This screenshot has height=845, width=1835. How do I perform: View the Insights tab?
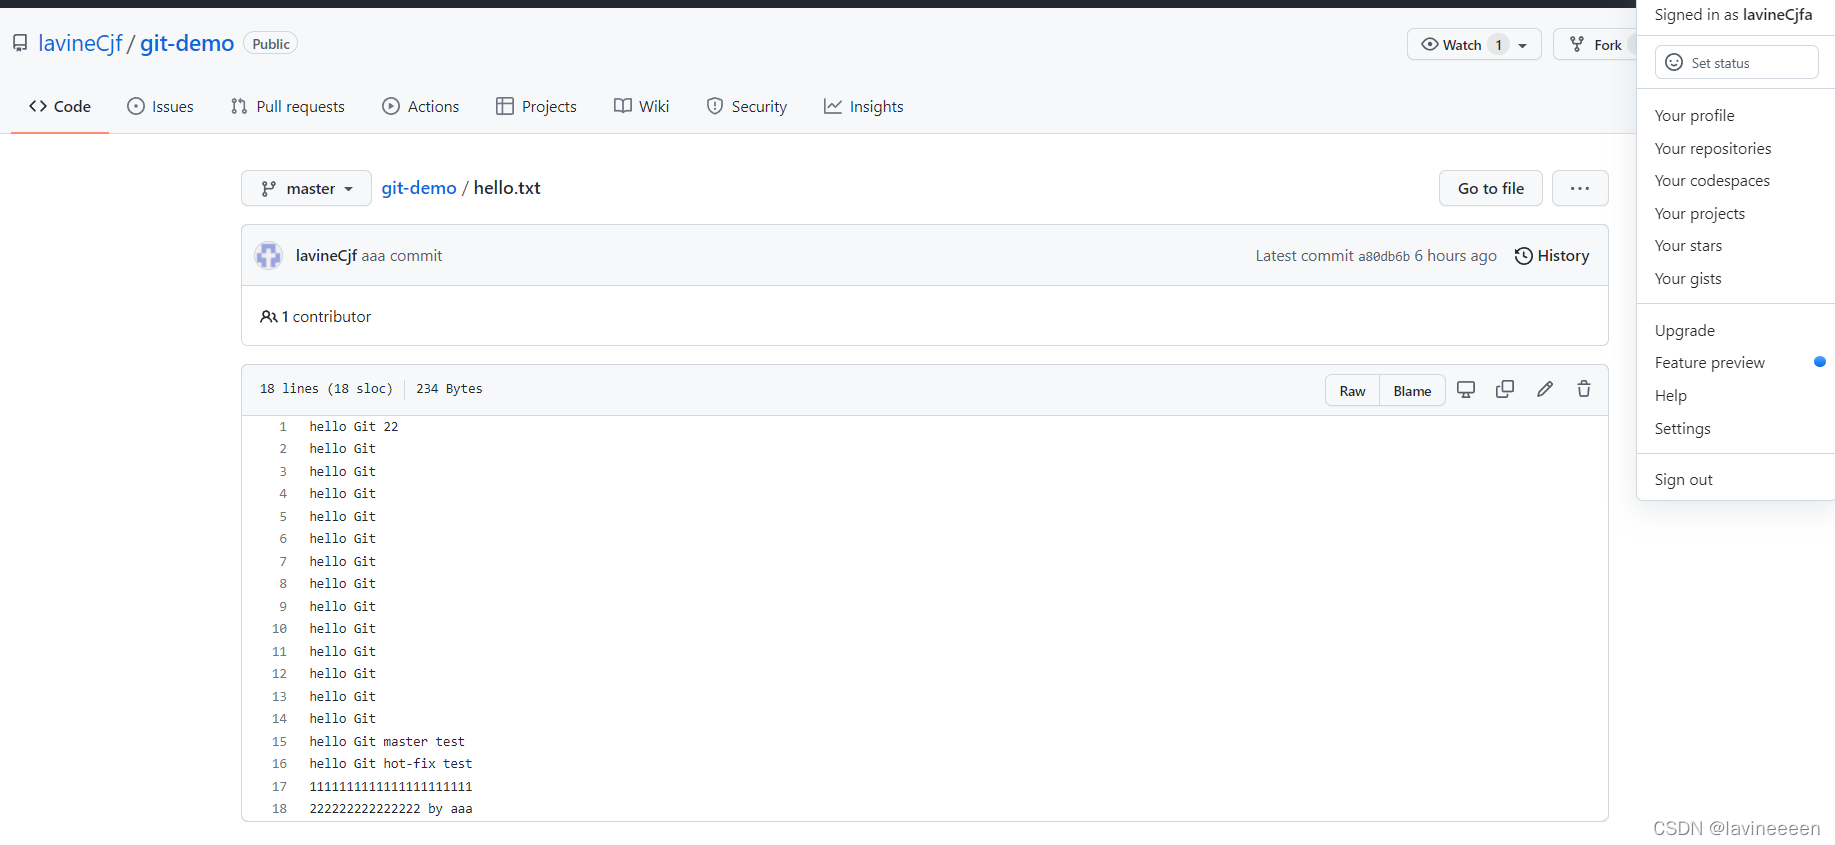[864, 106]
